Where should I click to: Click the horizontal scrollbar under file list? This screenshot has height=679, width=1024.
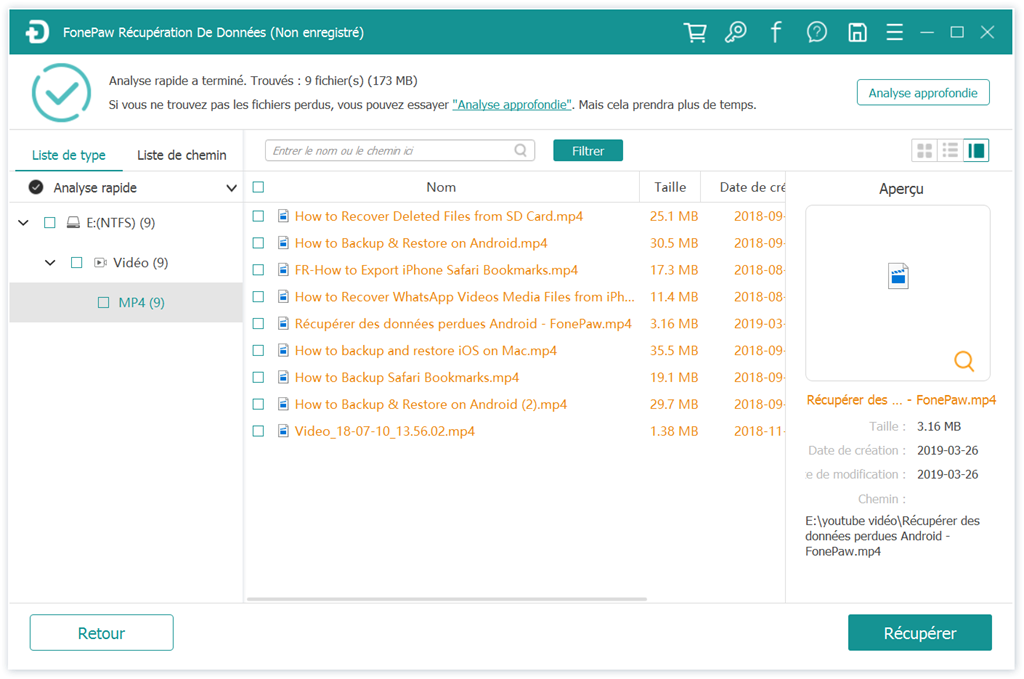[447, 599]
